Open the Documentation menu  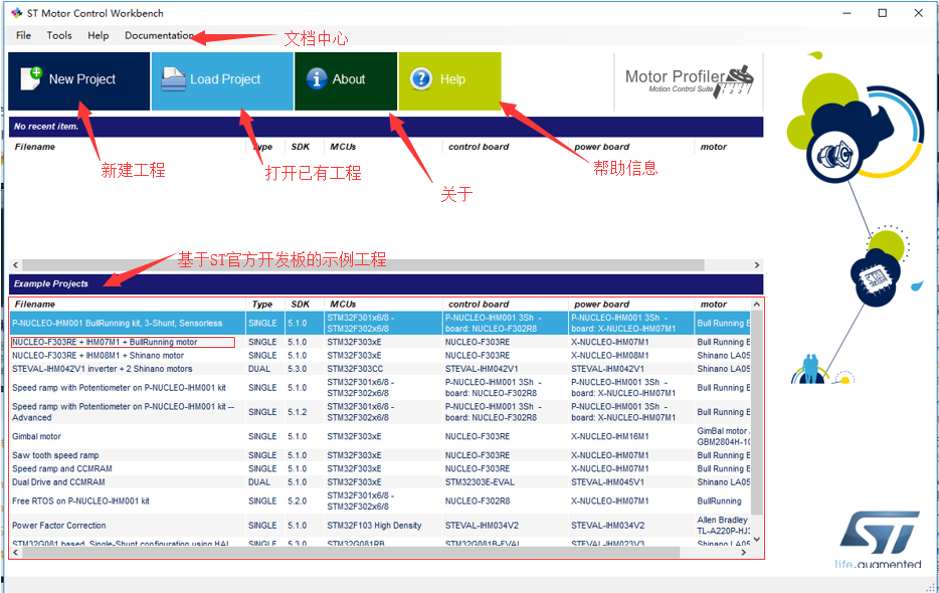[158, 35]
